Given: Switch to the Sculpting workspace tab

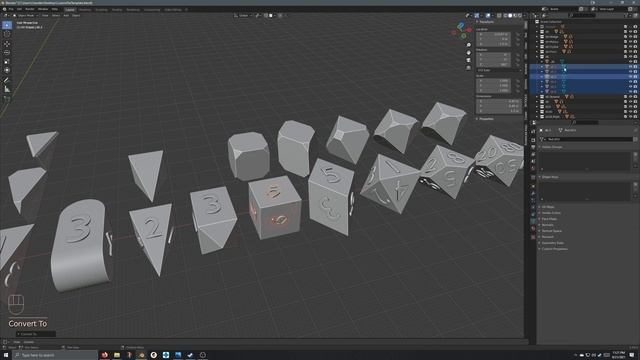Looking at the screenshot, I should tap(101, 9).
